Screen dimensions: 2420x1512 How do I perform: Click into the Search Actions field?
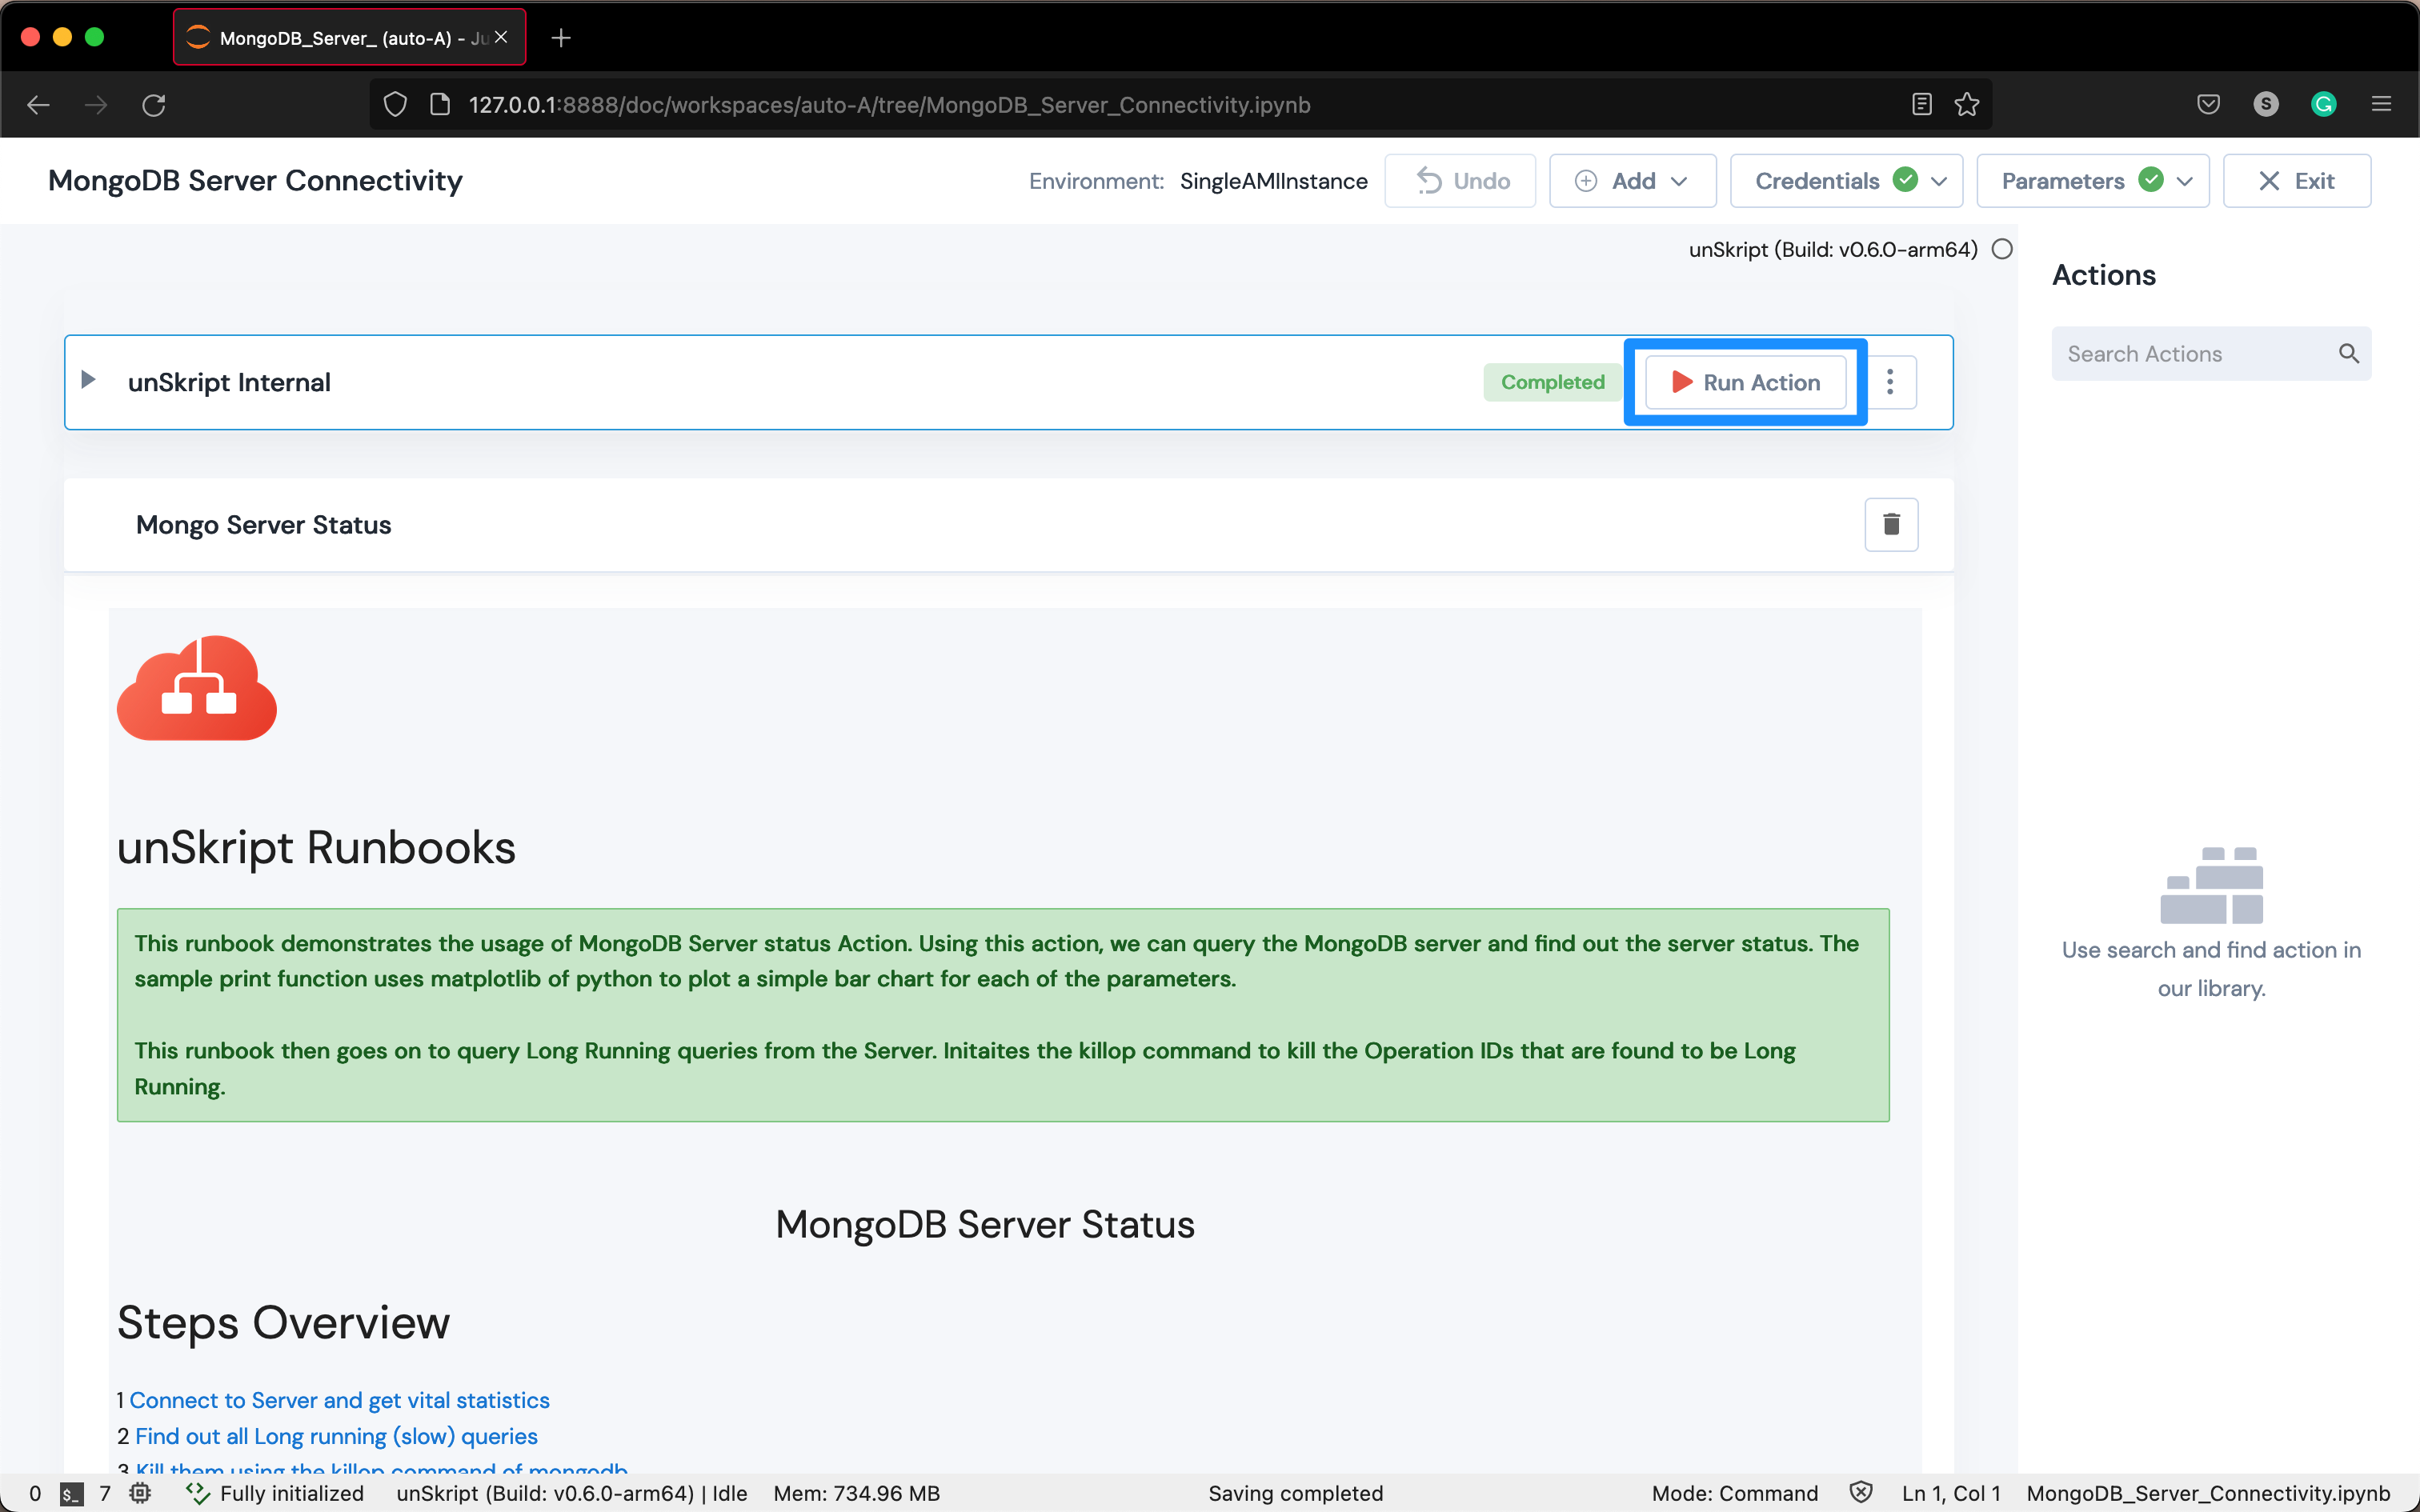[2210, 354]
